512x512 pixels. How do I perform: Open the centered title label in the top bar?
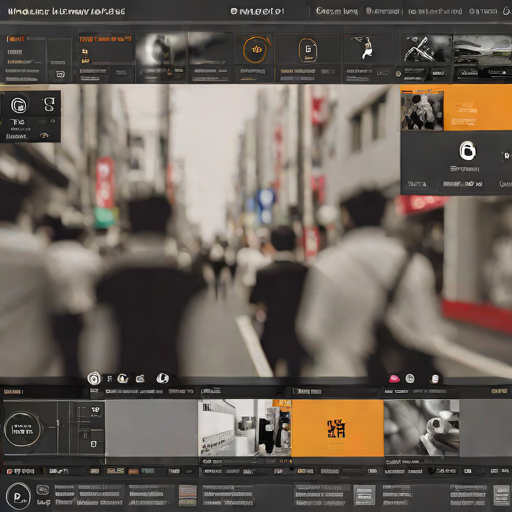click(x=257, y=11)
